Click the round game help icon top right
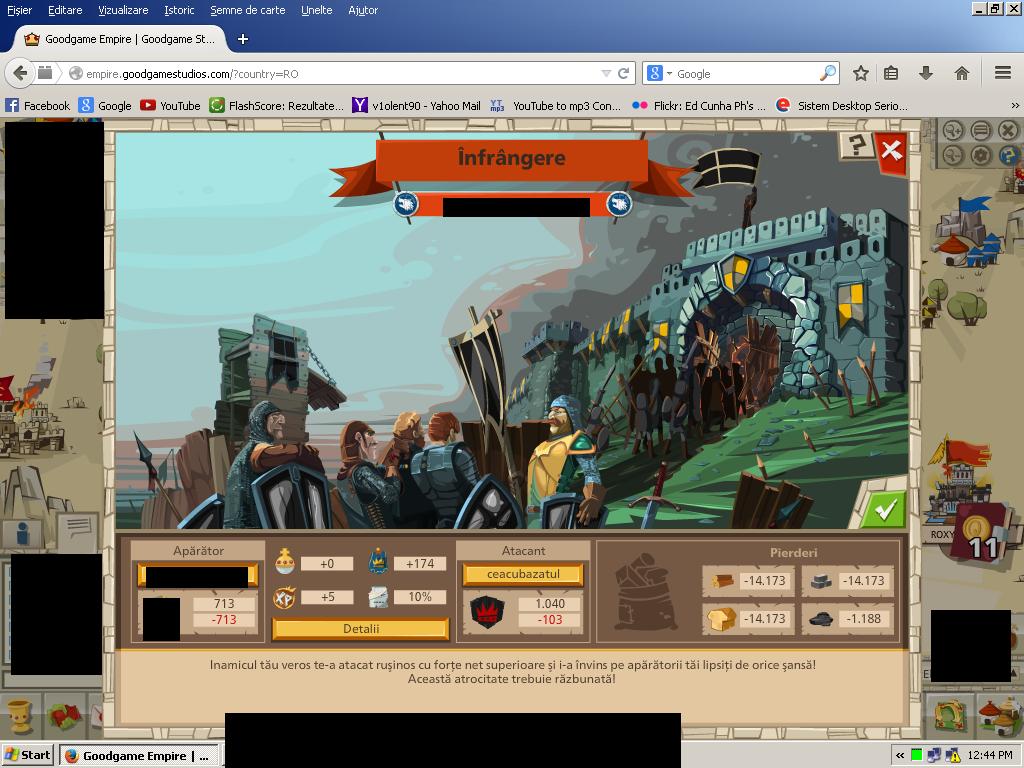1024x768 pixels. 1008,155
